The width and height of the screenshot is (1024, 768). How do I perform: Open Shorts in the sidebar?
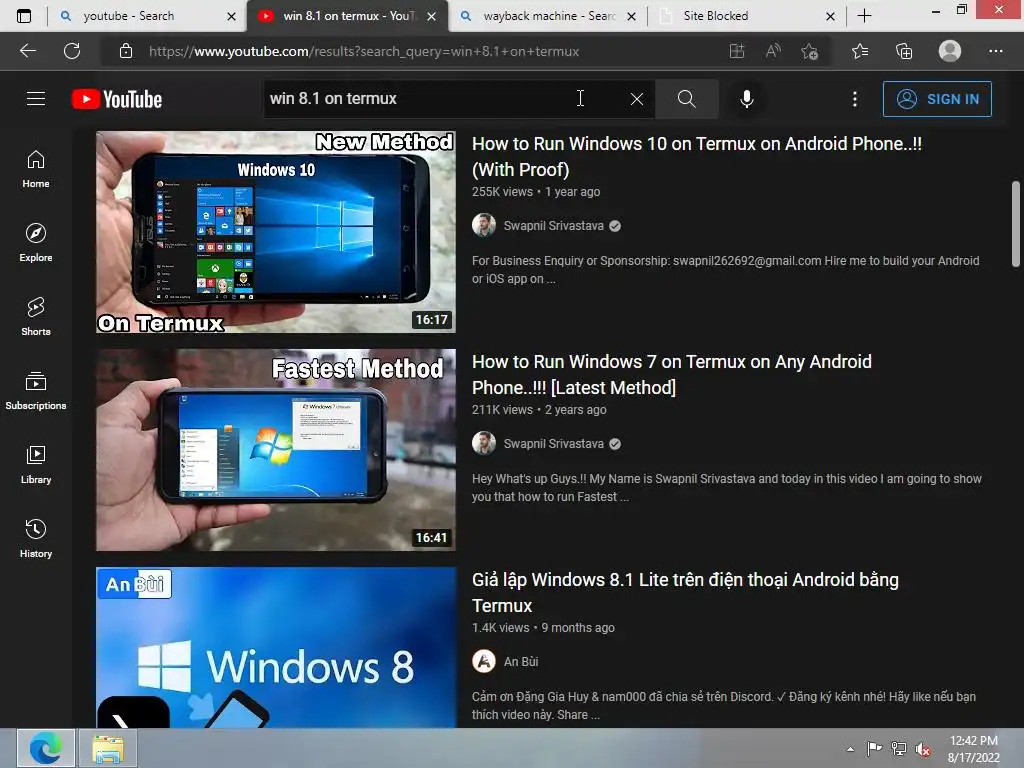(36, 317)
